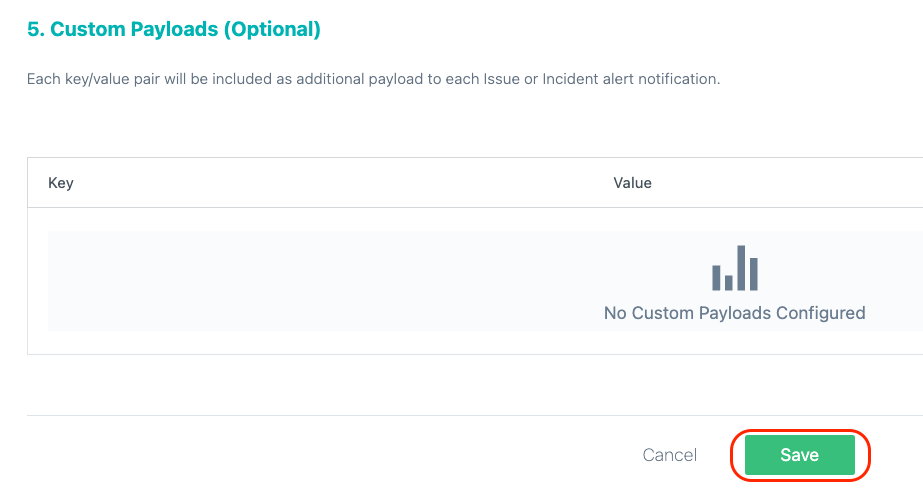The width and height of the screenshot is (923, 493).
Task: Click the word Optional in the heading
Action: pos(272,29)
